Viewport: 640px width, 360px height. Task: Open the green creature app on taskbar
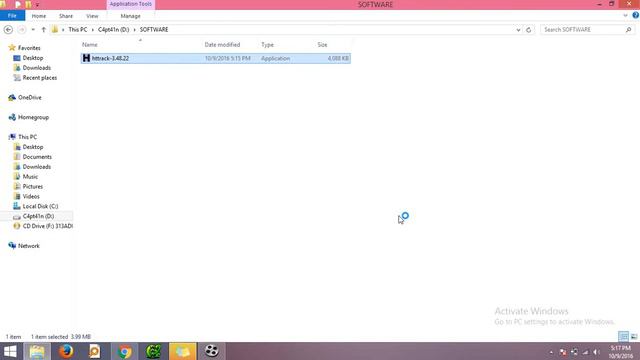(153, 351)
